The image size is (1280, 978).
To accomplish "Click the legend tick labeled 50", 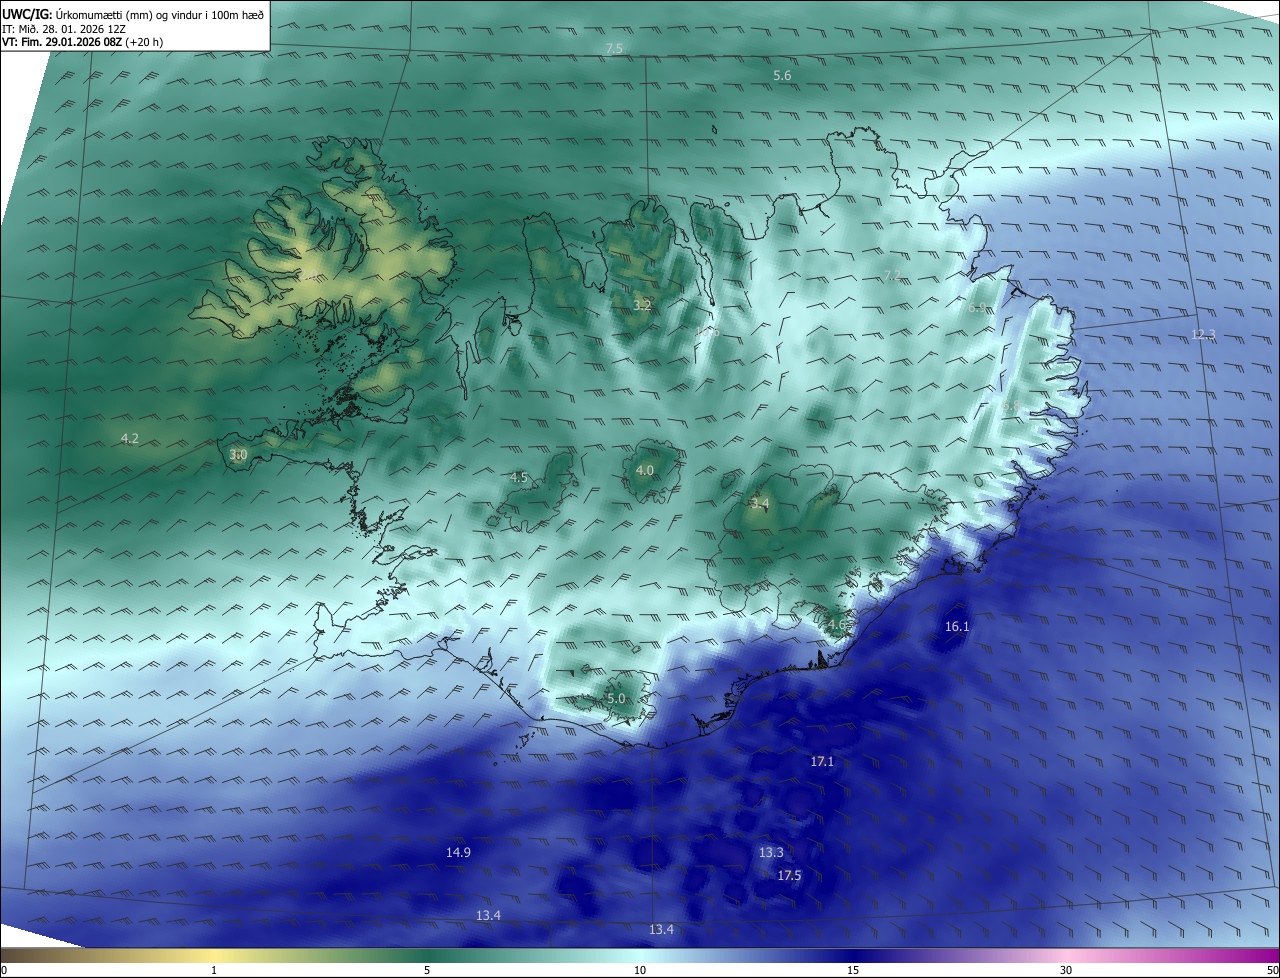I will click(x=1272, y=970).
